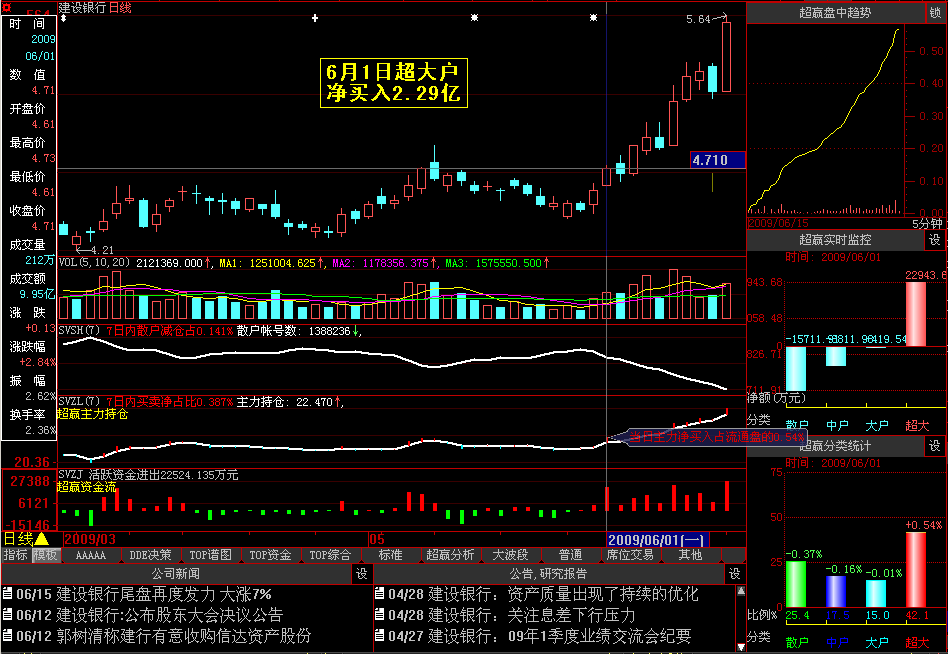
Task: Click the yellow triangle next to 日线
Action: (x=42, y=539)
